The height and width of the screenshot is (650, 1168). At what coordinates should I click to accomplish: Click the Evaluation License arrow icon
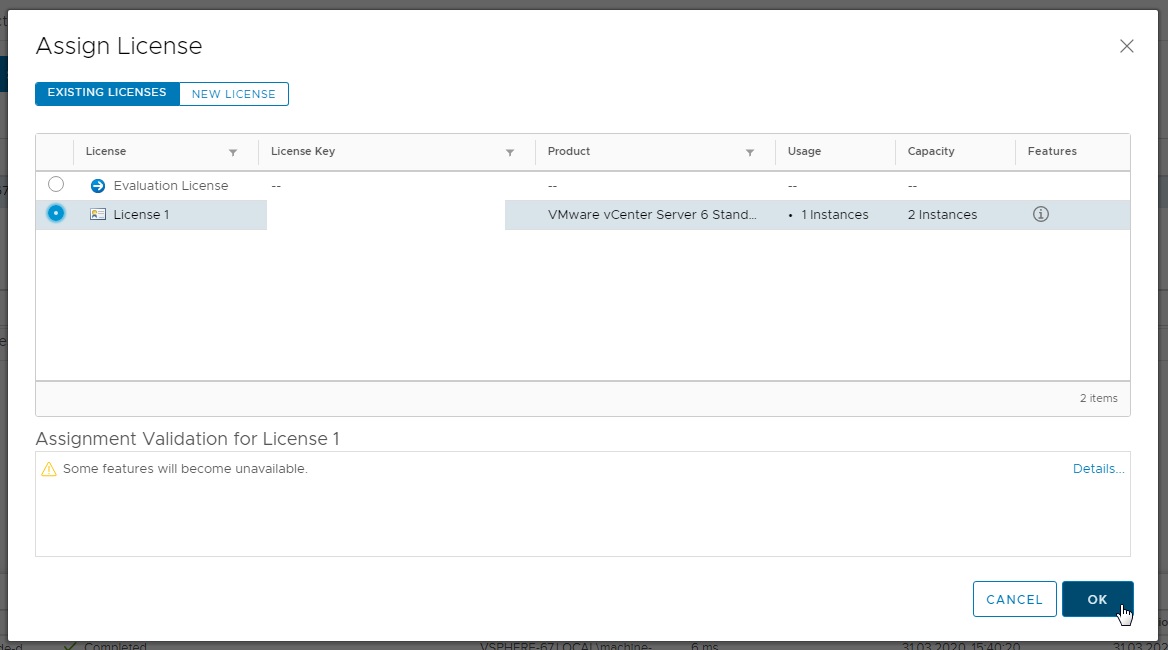pos(98,186)
